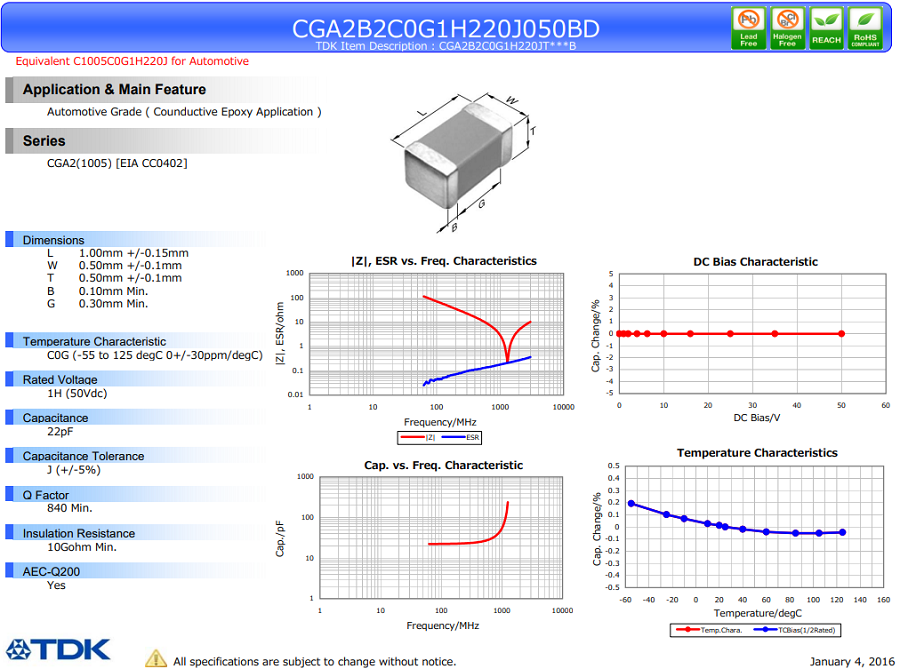
Task: Click the leftmost blue point on temperature curve
Action: pos(631,503)
